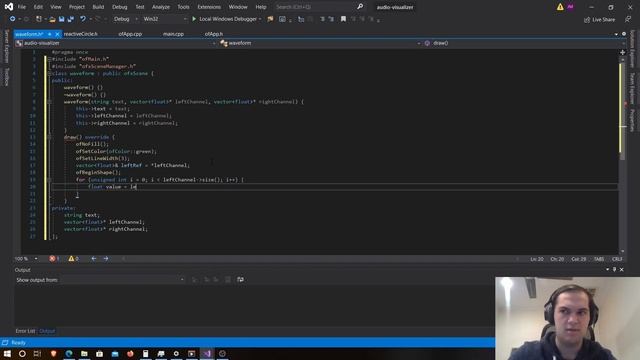This screenshot has width=640, height=360.
Task: Open Output panel window position menu
Action: coord(607,270)
